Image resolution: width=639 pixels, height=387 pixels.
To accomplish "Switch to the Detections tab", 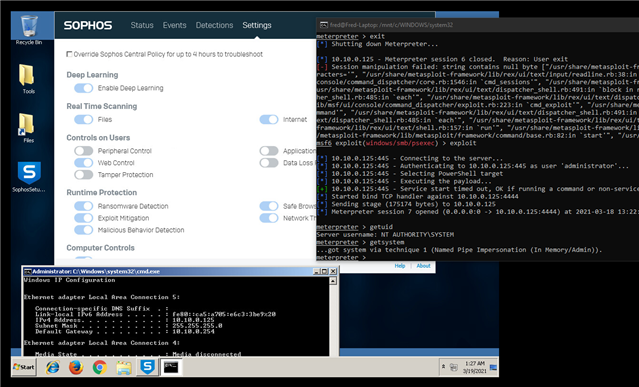I will (214, 25).
